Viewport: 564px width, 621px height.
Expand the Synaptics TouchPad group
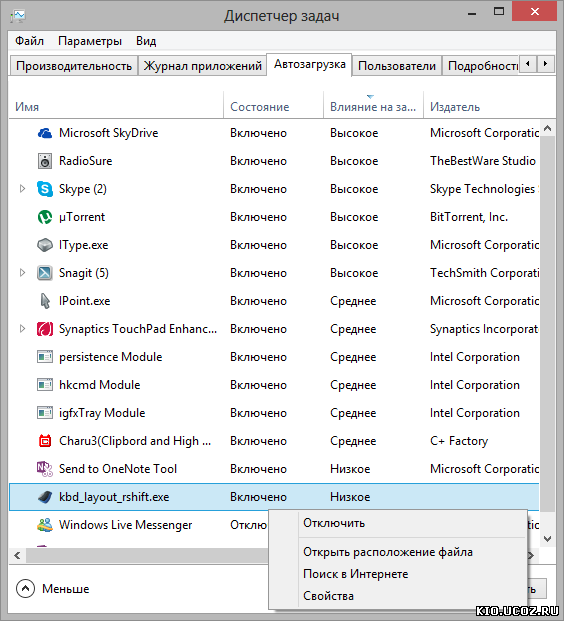pos(23,329)
